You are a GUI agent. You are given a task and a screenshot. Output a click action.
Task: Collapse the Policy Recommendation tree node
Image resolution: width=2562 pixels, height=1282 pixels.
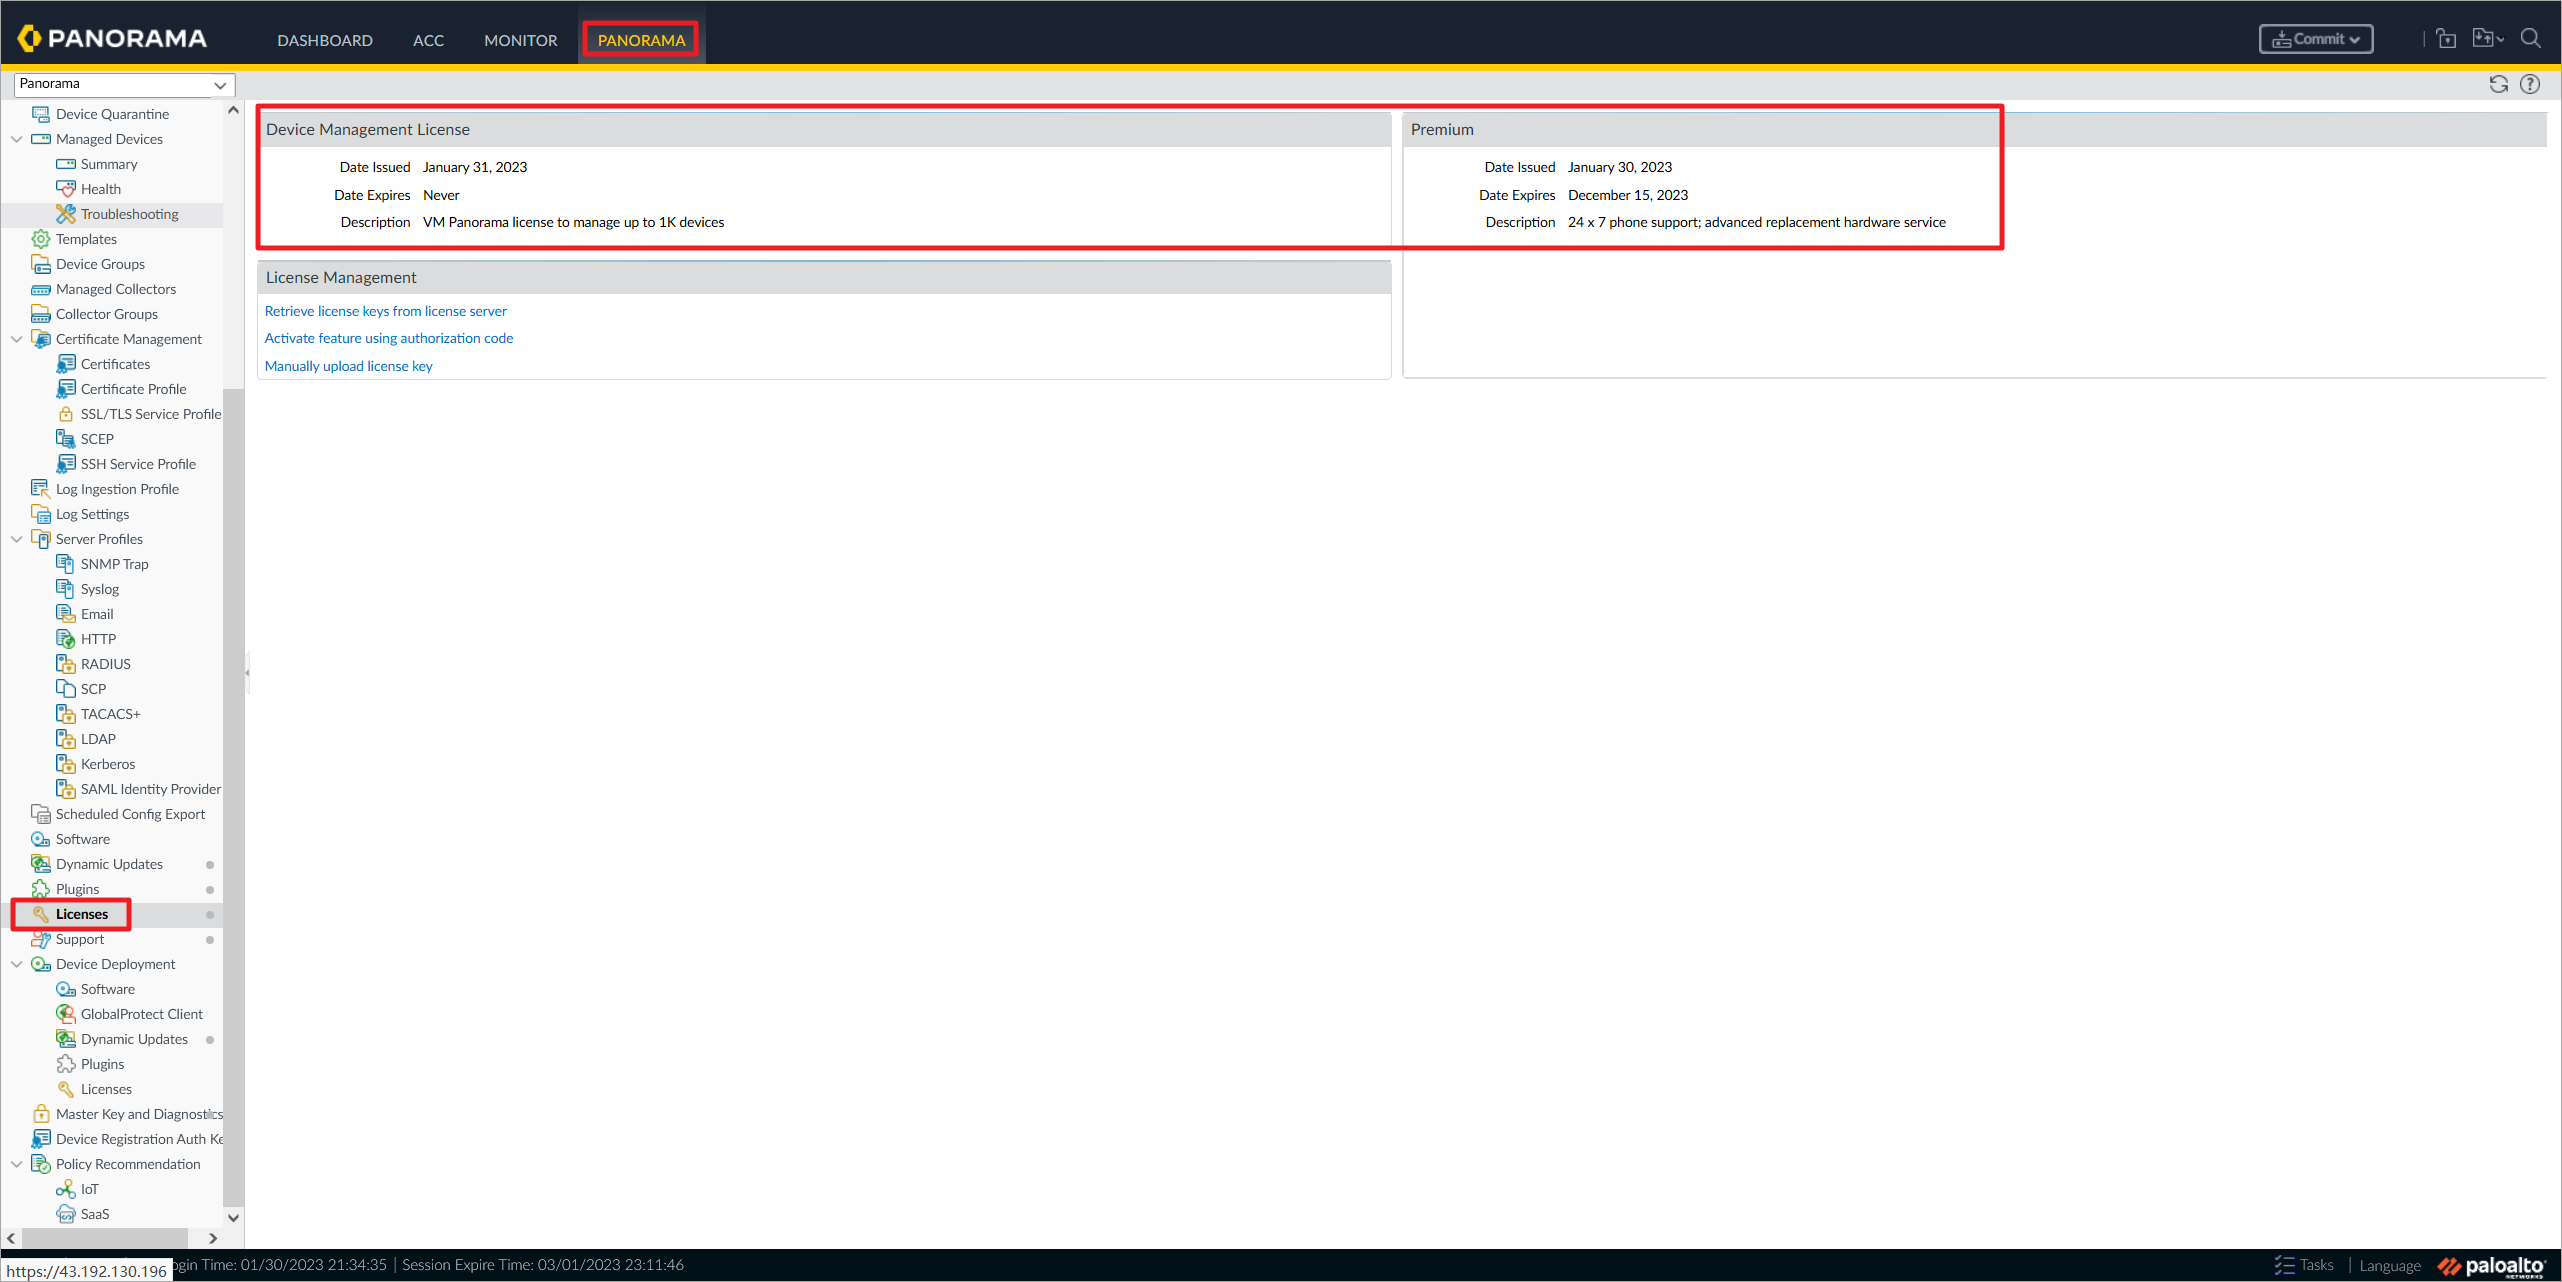coord(17,1164)
